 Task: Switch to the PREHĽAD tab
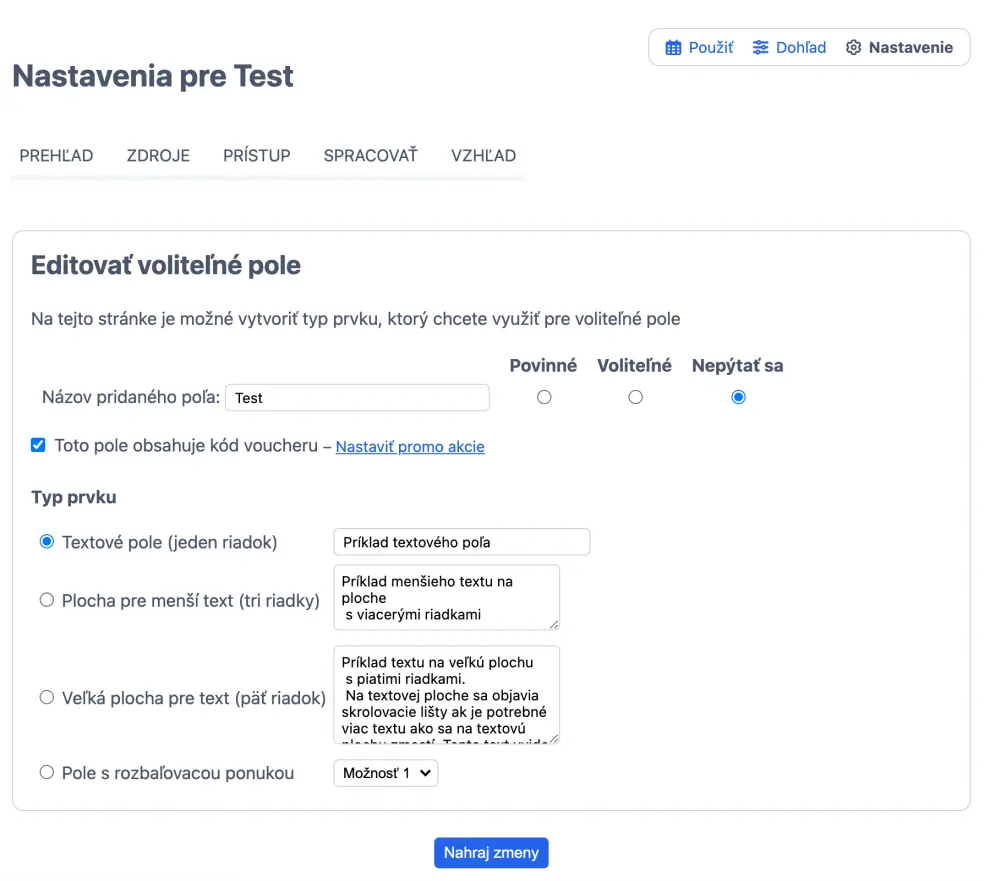[56, 155]
